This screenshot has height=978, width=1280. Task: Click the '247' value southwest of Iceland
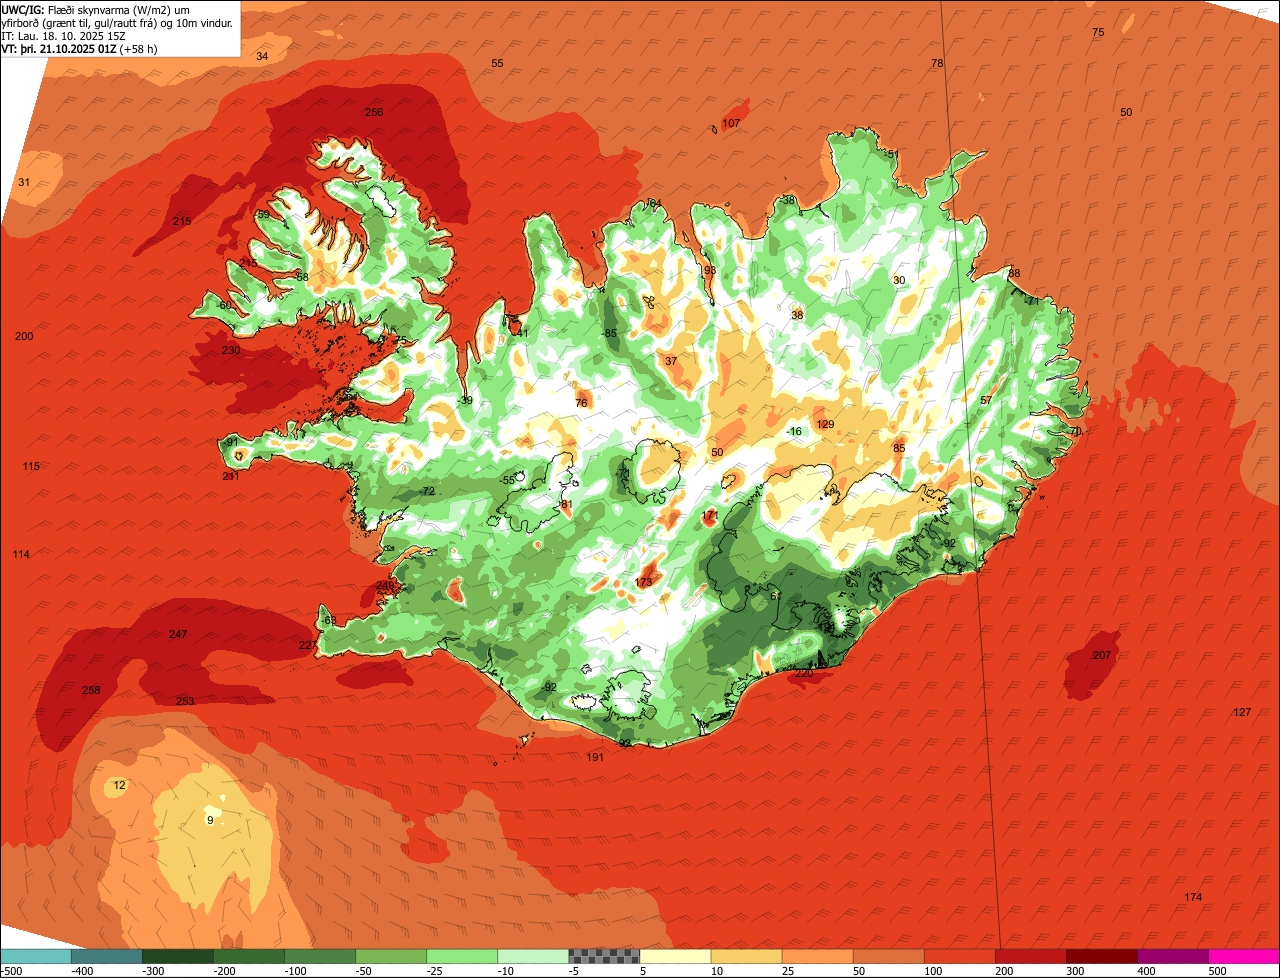[x=178, y=634]
